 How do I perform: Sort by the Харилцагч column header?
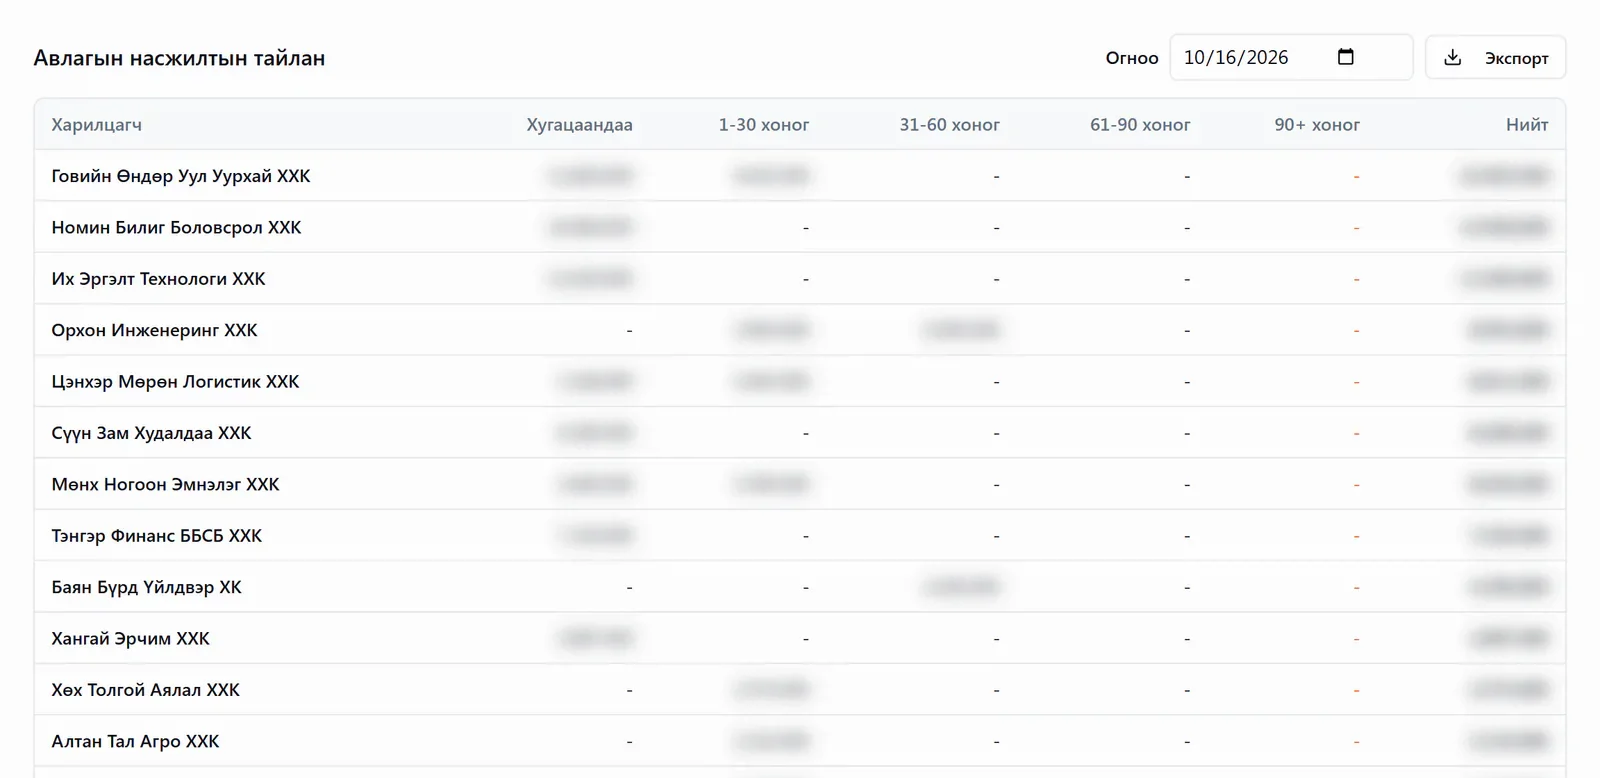pos(97,125)
